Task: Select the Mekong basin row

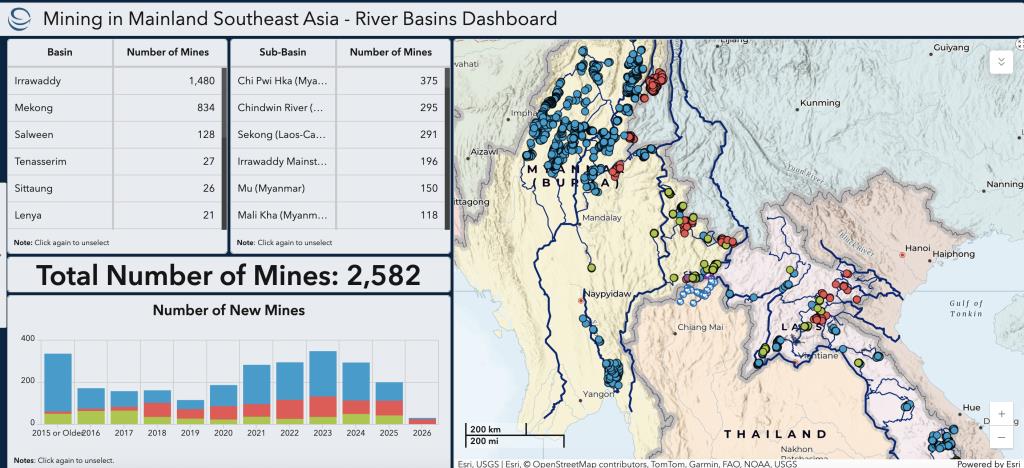Action: pyautogui.click(x=115, y=108)
